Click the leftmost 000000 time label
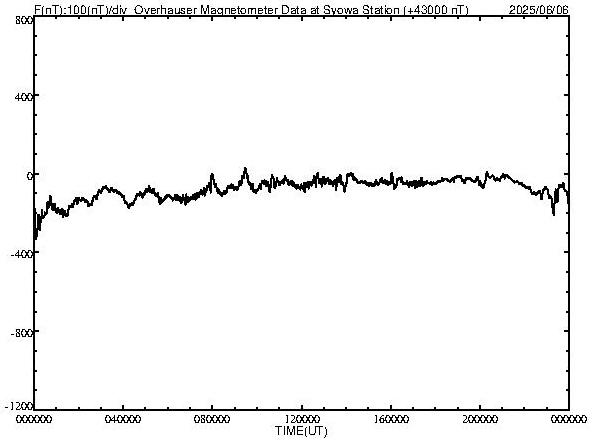592x440 pixels. click(34, 419)
